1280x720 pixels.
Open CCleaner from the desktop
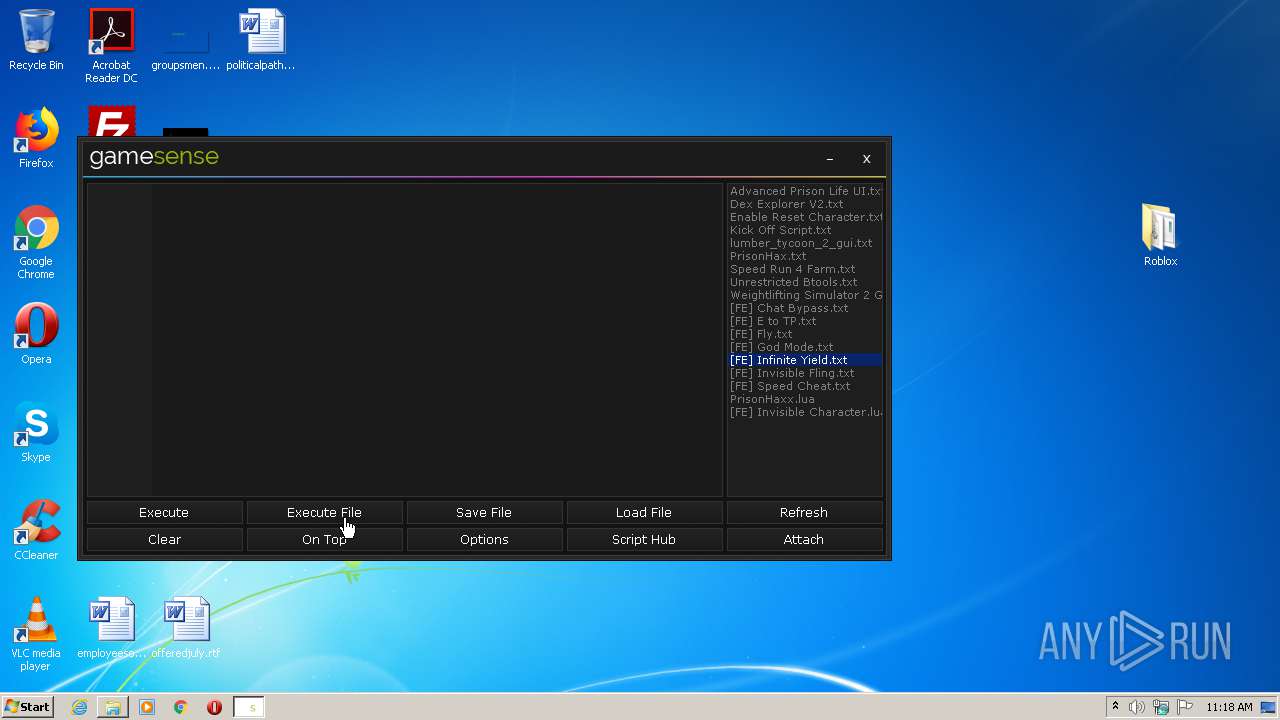[x=36, y=530]
